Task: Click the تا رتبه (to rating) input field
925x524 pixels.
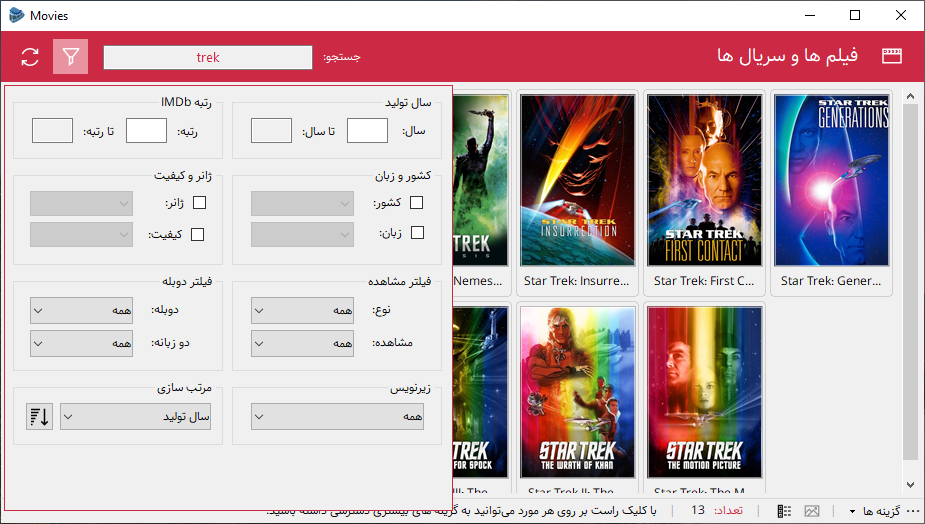Action: (x=53, y=130)
